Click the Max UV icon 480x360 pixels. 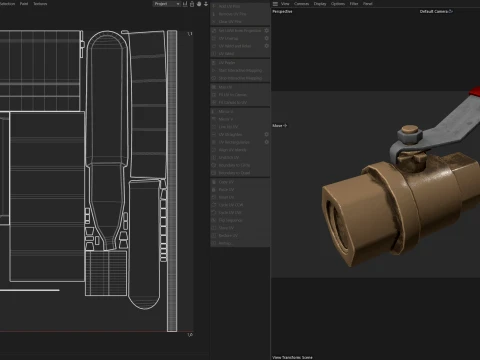(214, 87)
